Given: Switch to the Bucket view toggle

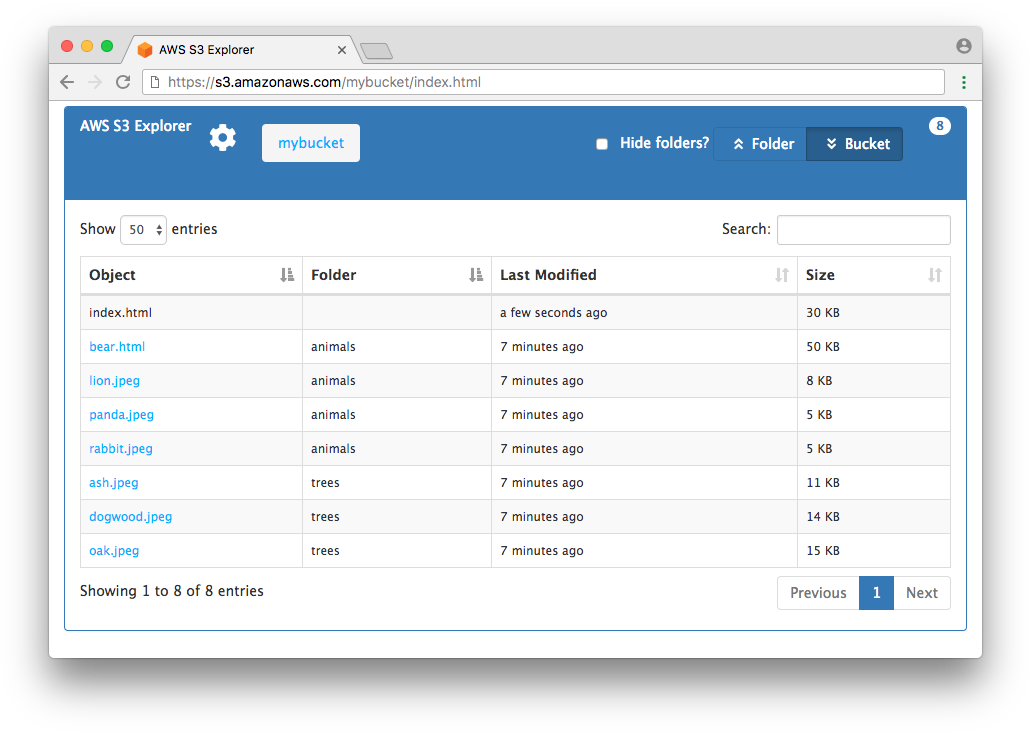Looking at the screenshot, I should click(855, 144).
